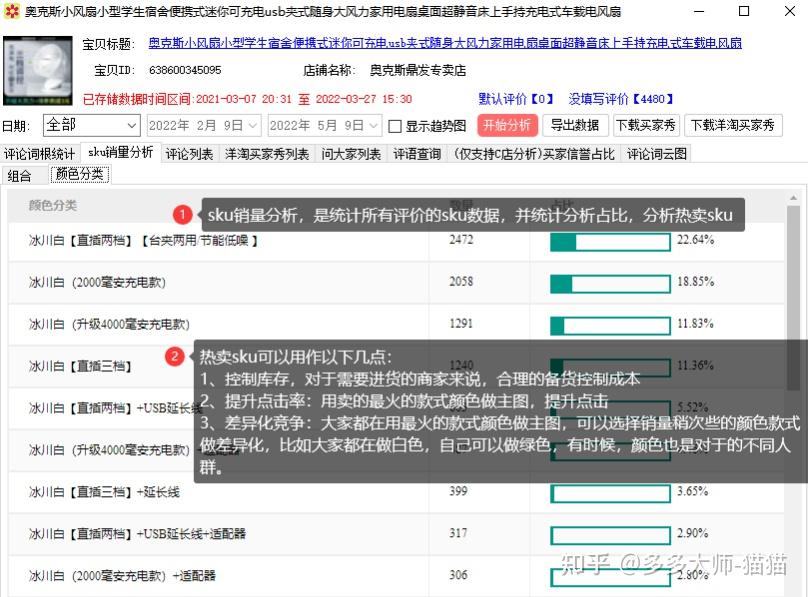Image resolution: width=808 pixels, height=597 pixels.
Task: Click the 下载洋淘买家秀 button
Action: click(733, 126)
